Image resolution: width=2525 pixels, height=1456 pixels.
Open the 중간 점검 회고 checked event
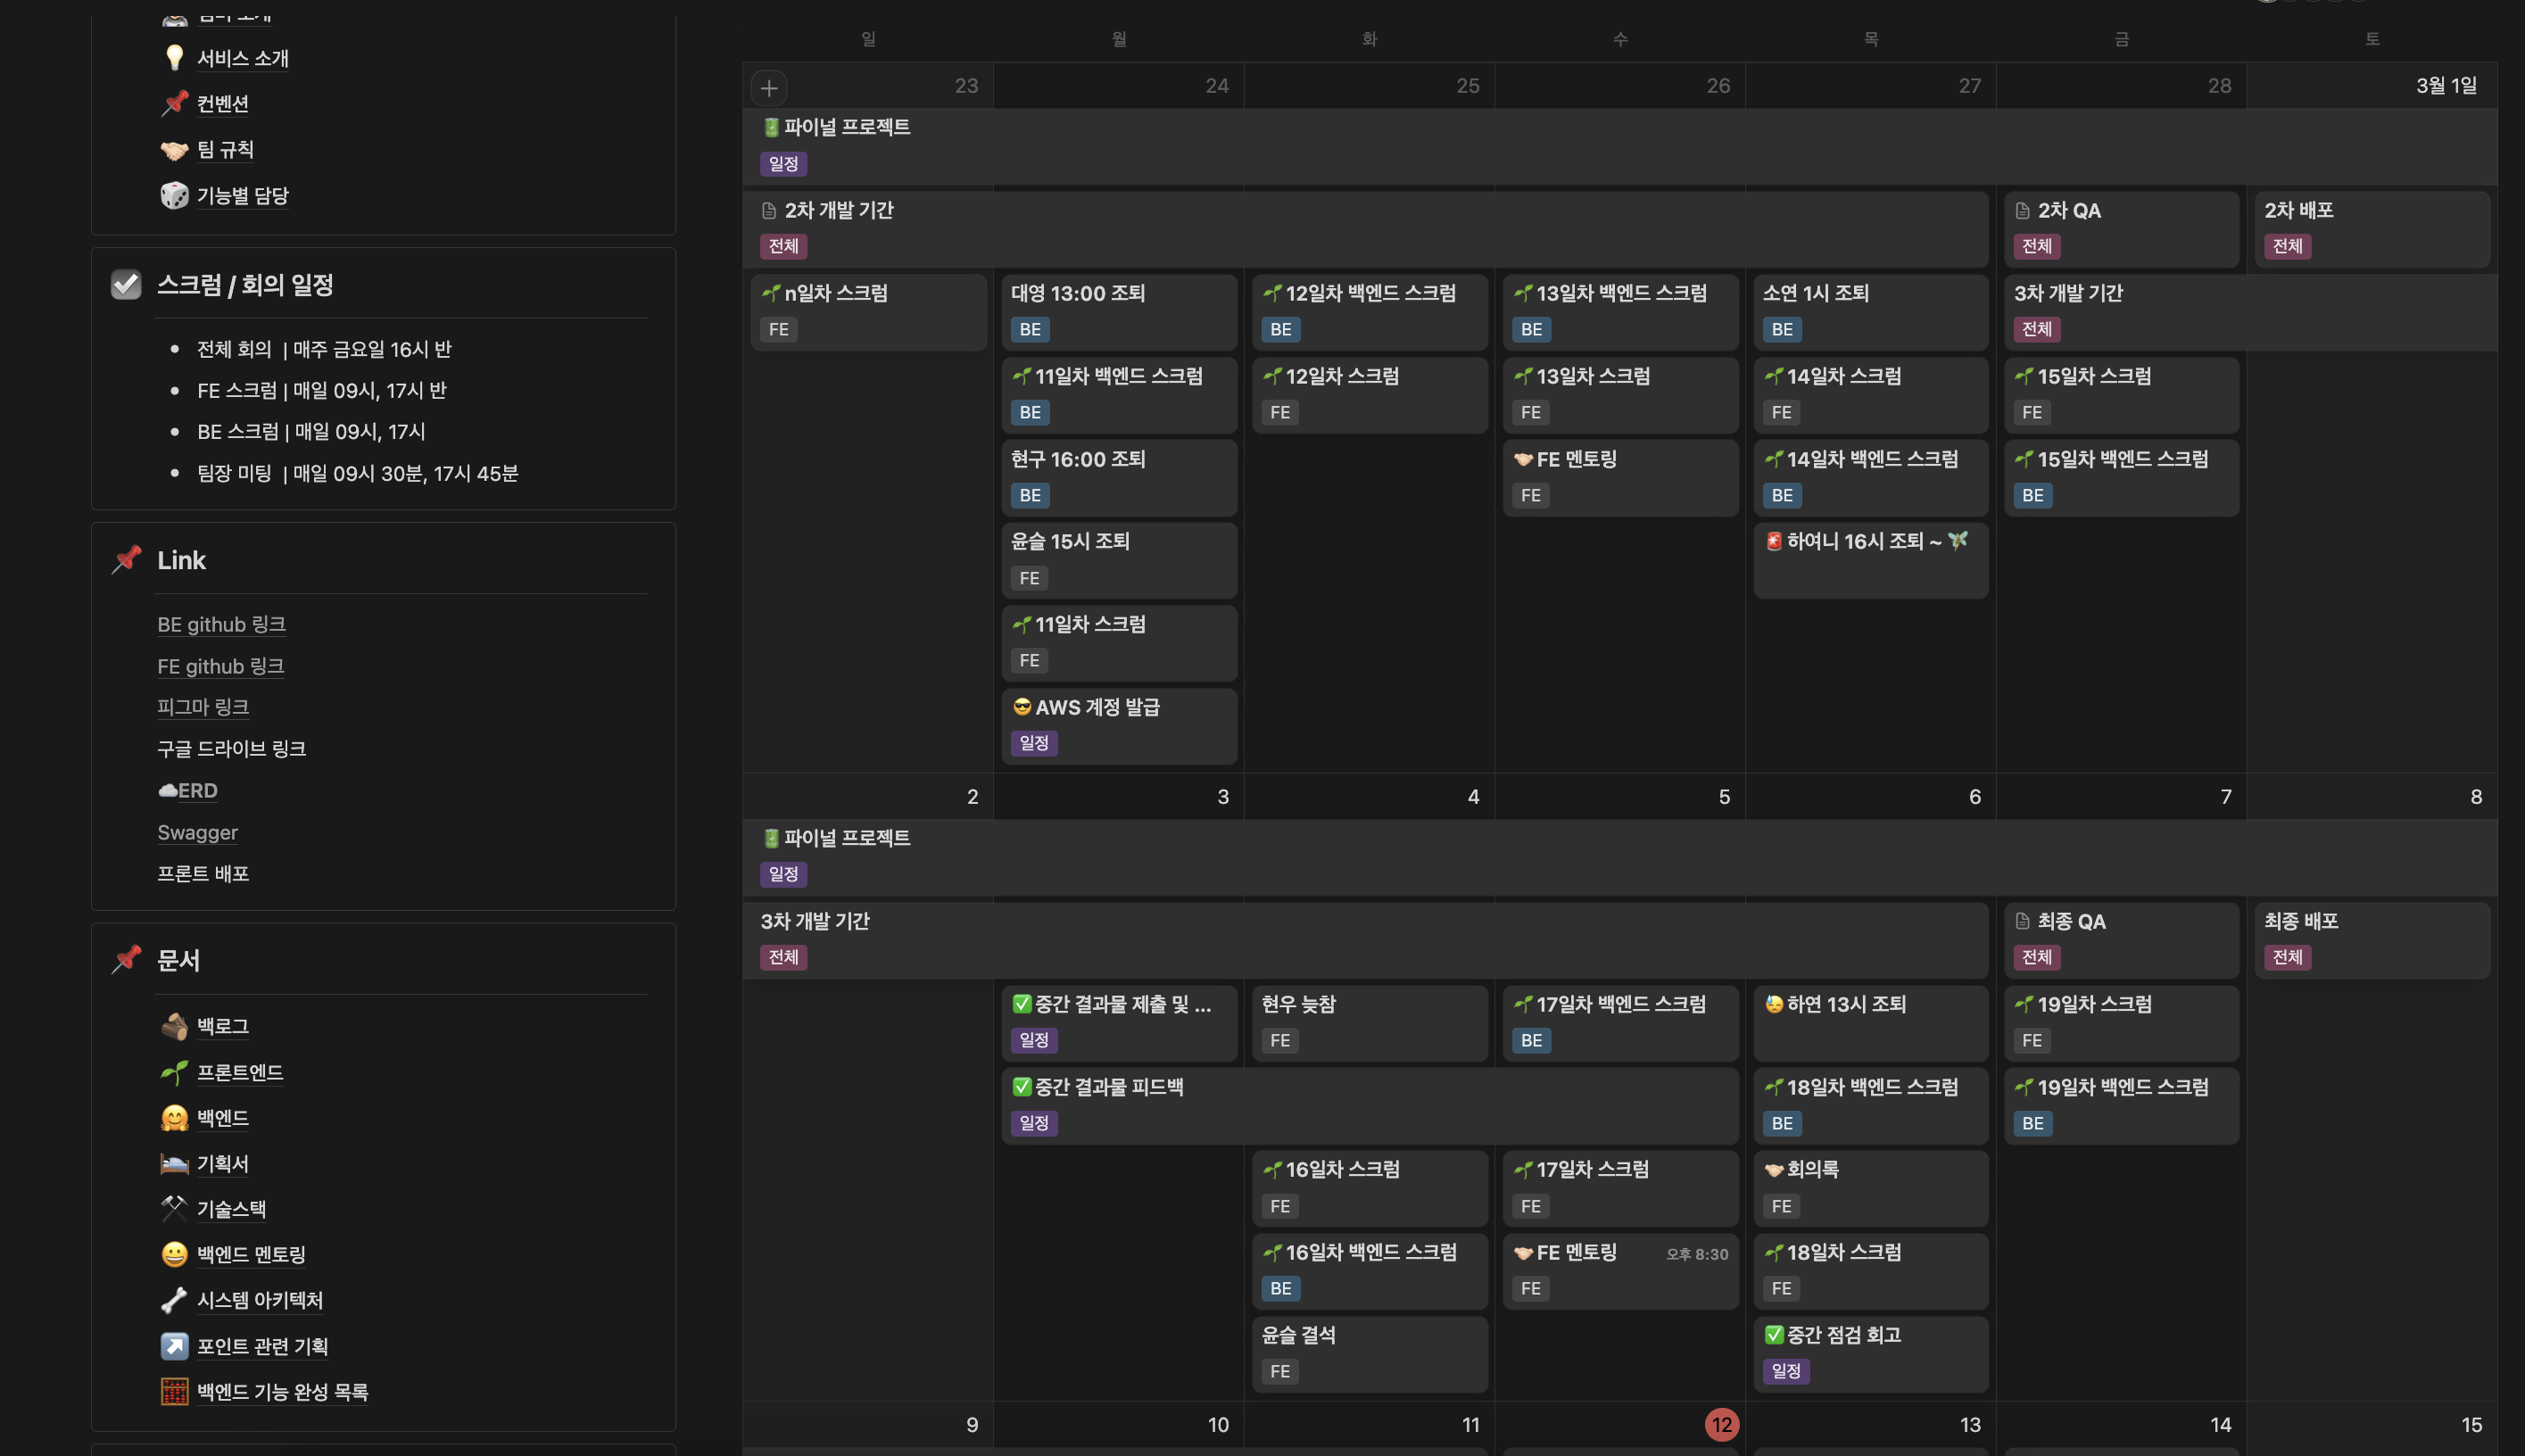(x=1843, y=1335)
